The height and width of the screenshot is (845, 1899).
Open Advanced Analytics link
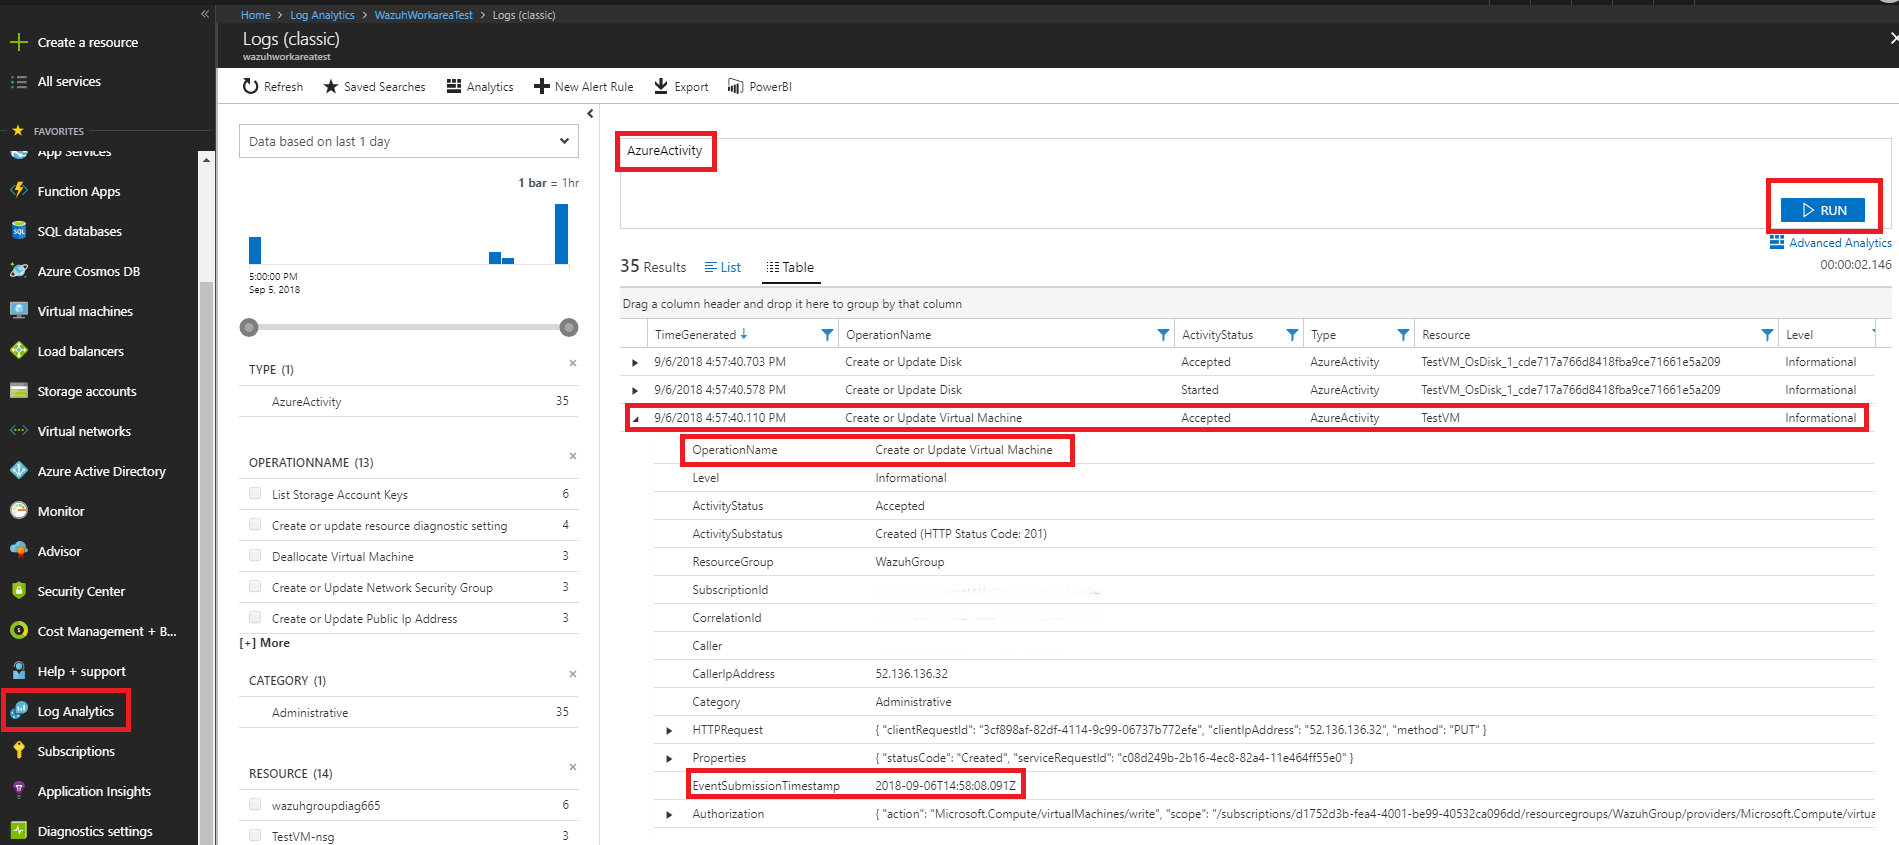coord(1830,243)
